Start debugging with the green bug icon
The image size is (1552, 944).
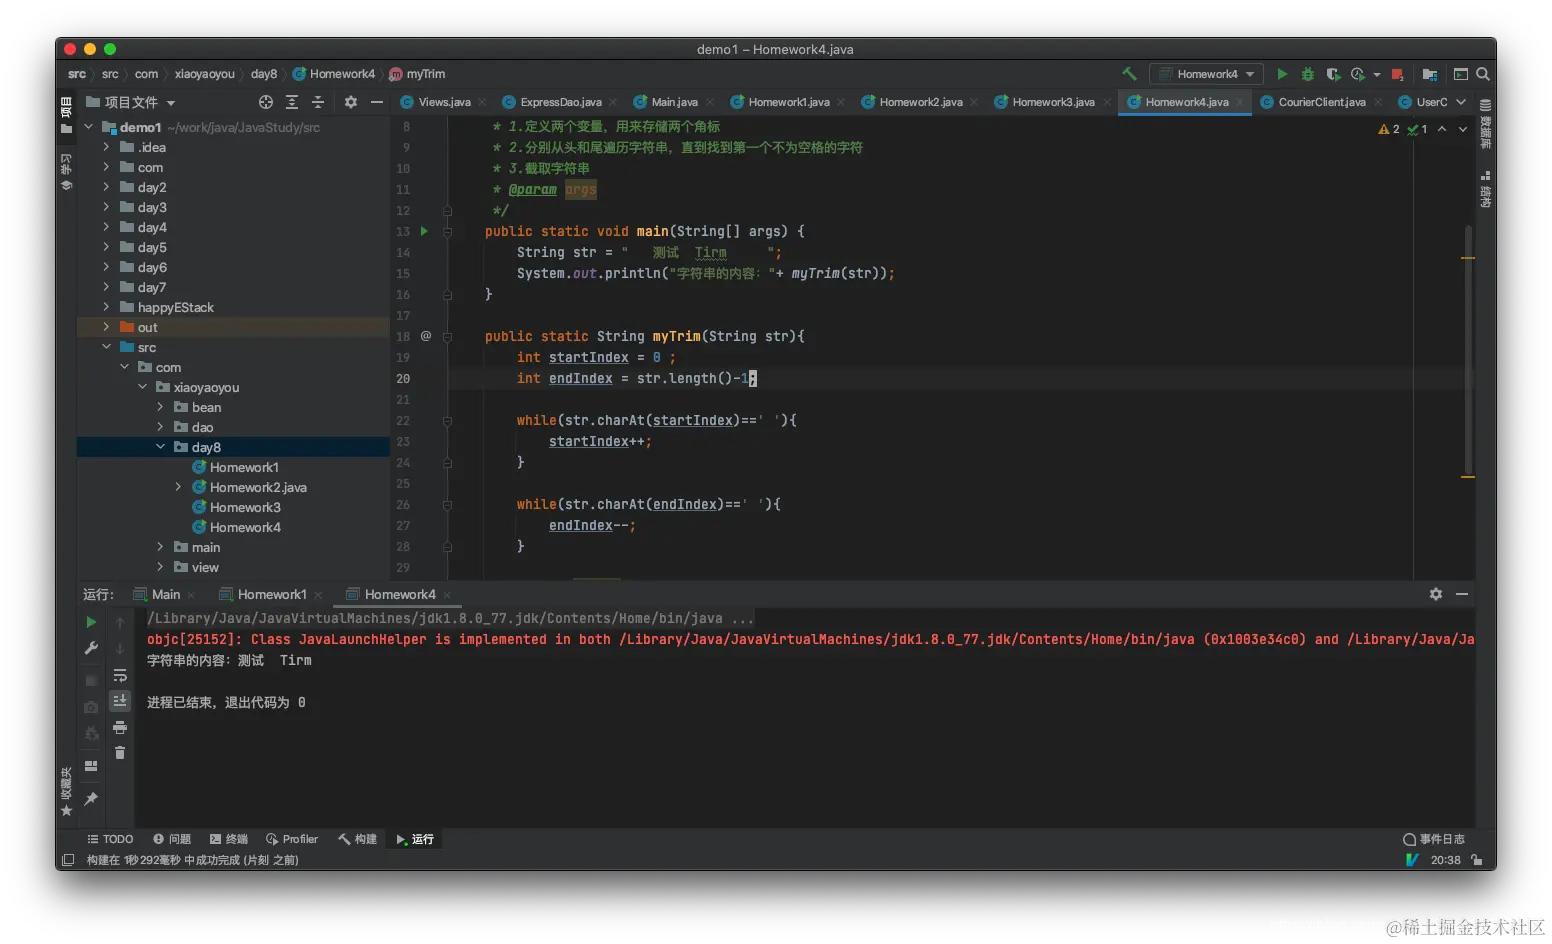pos(1307,74)
